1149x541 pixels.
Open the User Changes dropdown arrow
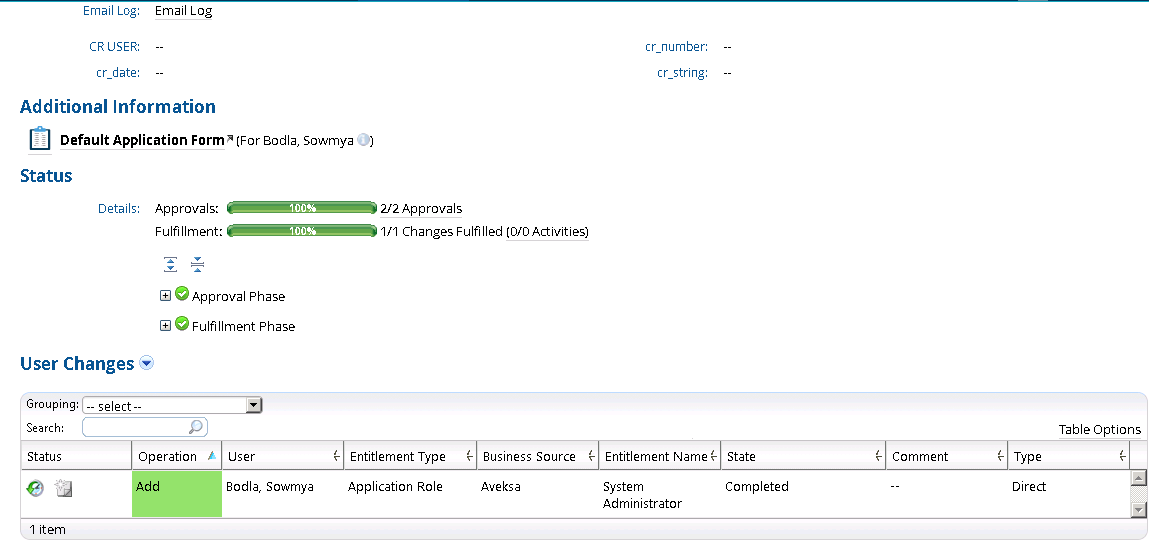(x=147, y=364)
